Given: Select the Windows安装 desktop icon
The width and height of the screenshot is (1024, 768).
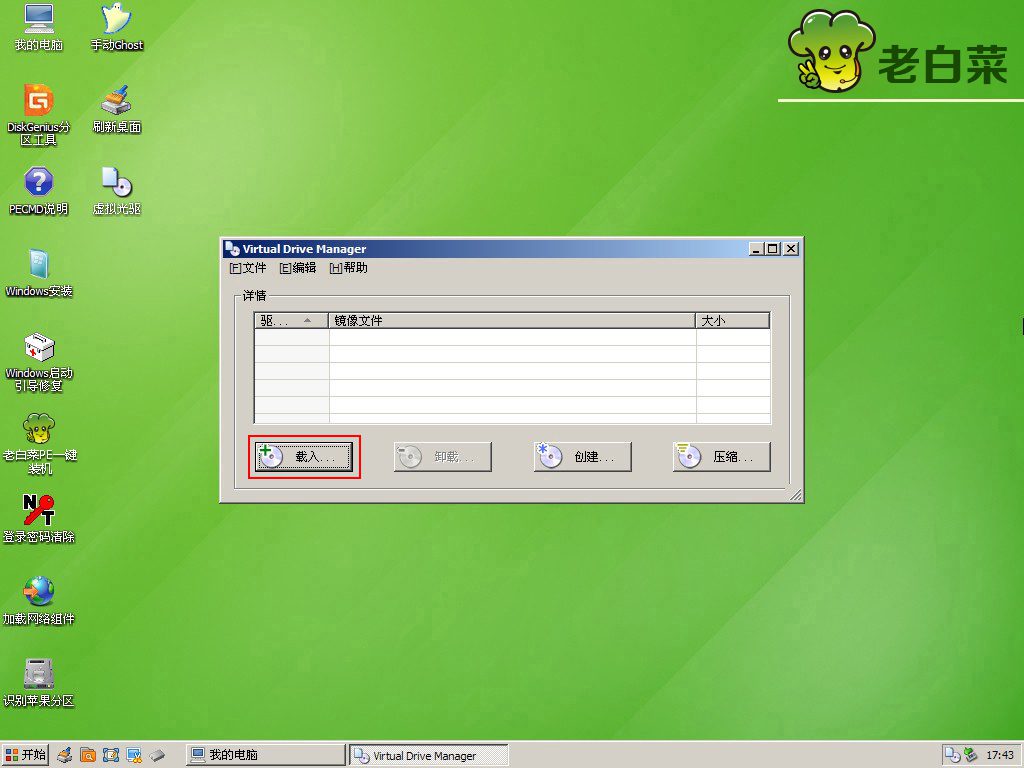Looking at the screenshot, I should pos(38,265).
